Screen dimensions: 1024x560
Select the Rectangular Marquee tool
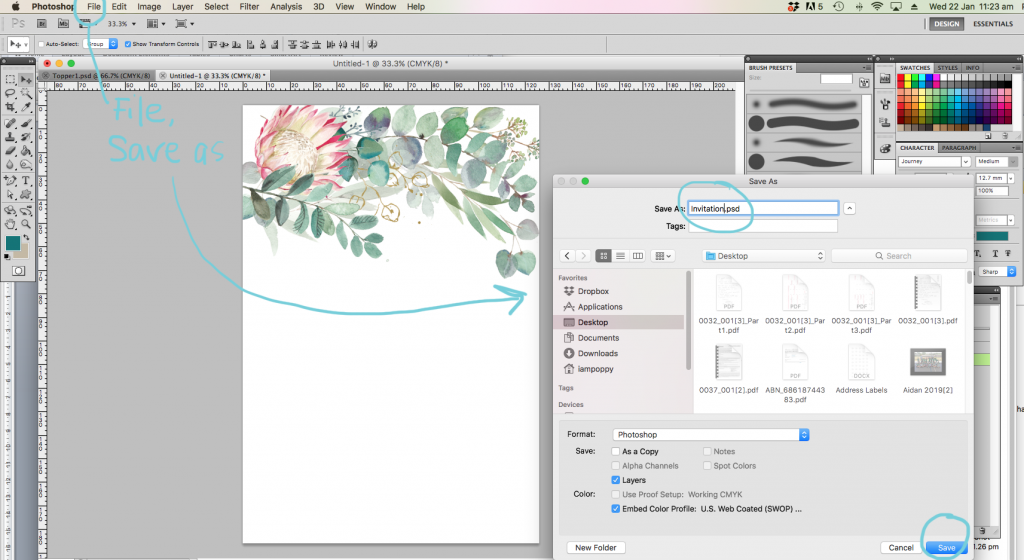(9, 79)
